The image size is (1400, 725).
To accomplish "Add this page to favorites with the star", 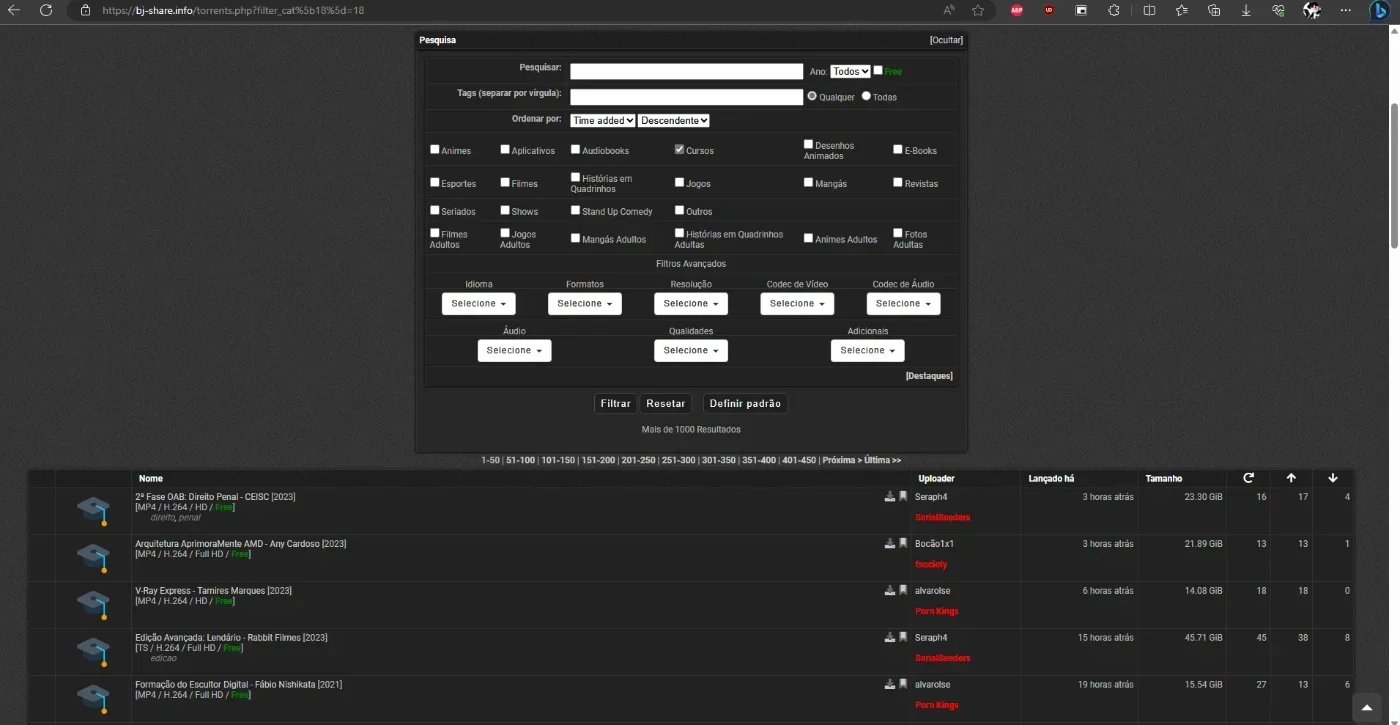I will tap(978, 10).
